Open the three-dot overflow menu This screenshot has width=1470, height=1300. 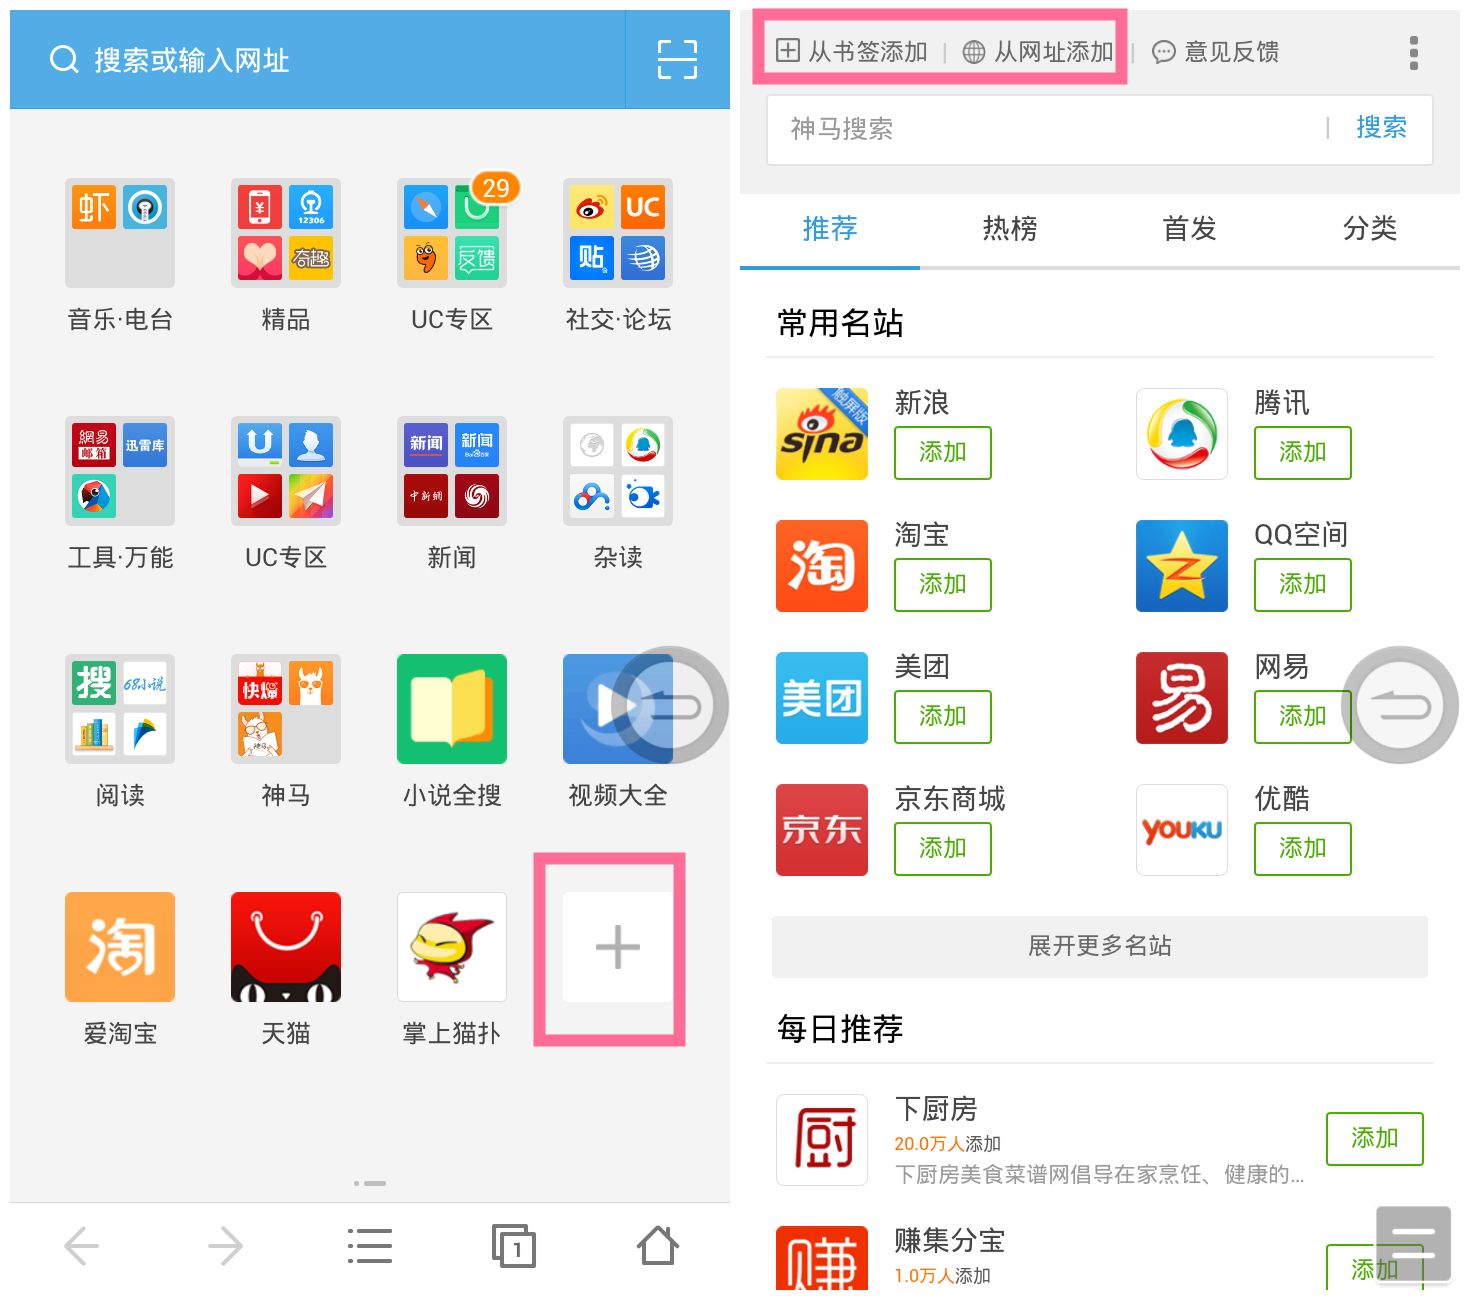(x=1413, y=52)
